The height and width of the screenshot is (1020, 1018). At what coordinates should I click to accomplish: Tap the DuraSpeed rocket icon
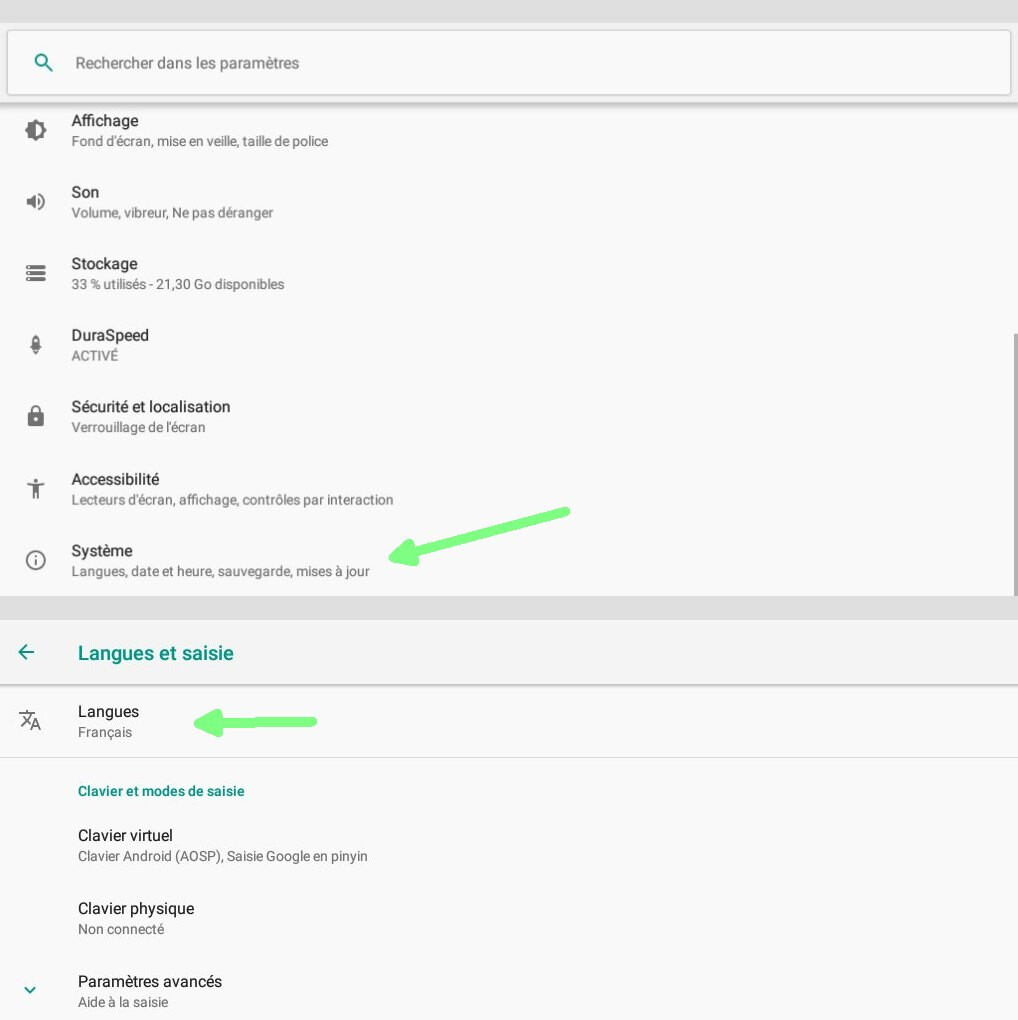tap(36, 345)
